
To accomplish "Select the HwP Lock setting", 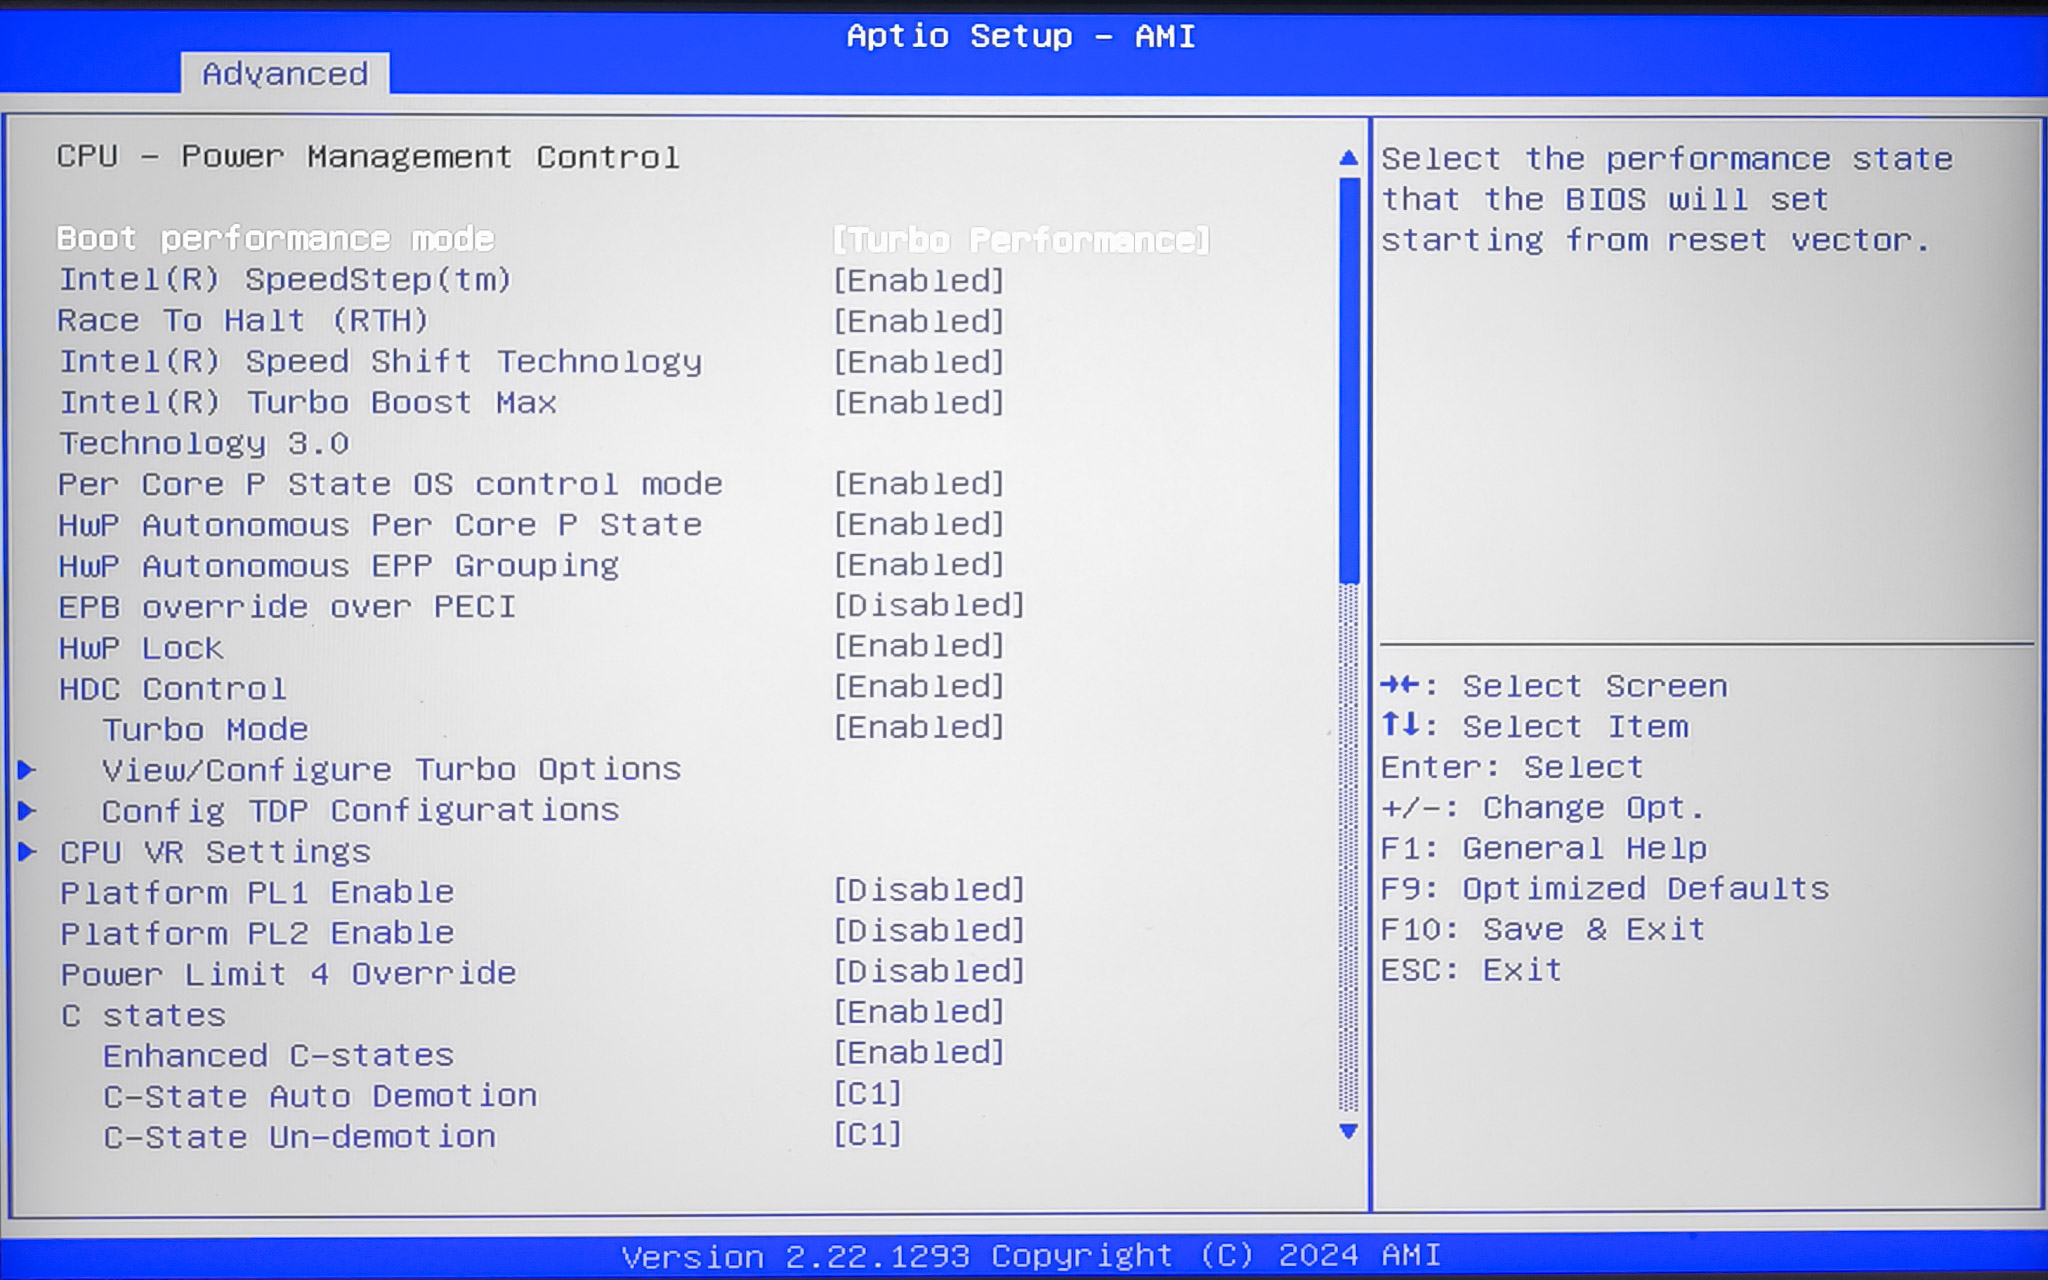I will coord(141,648).
